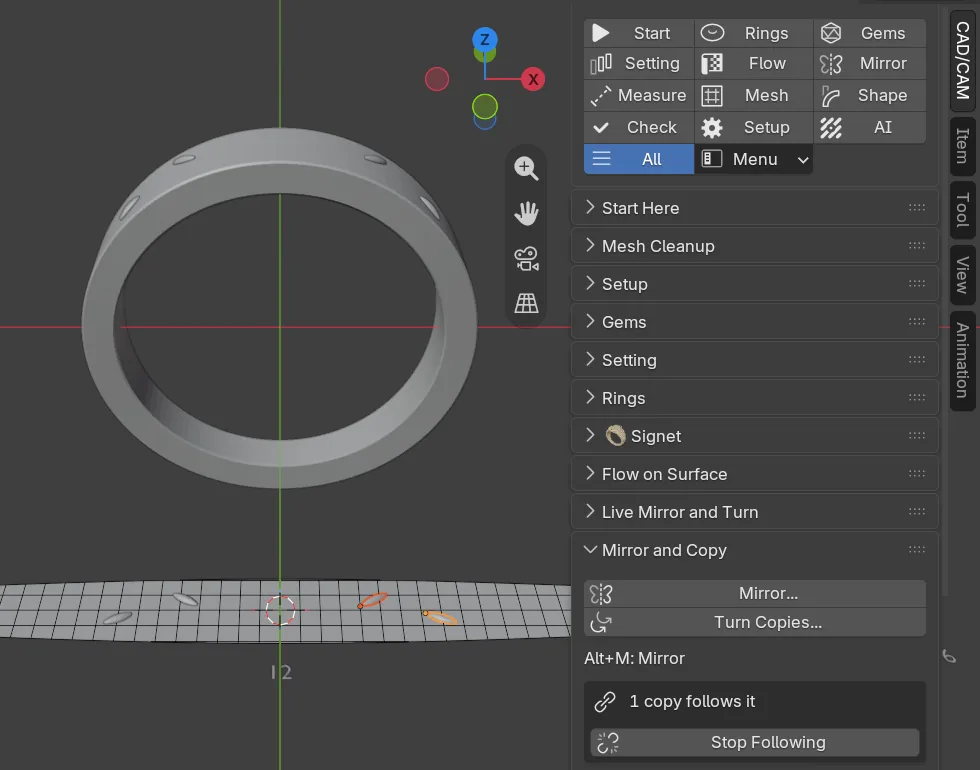Toggle perspective/orthographic grid icon
This screenshot has width=980, height=770.
pos(526,303)
